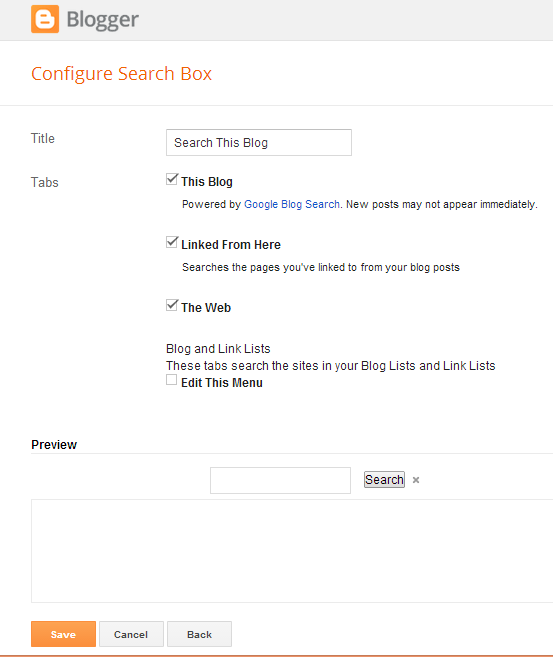Click the small x icon beside Search

click(416, 480)
